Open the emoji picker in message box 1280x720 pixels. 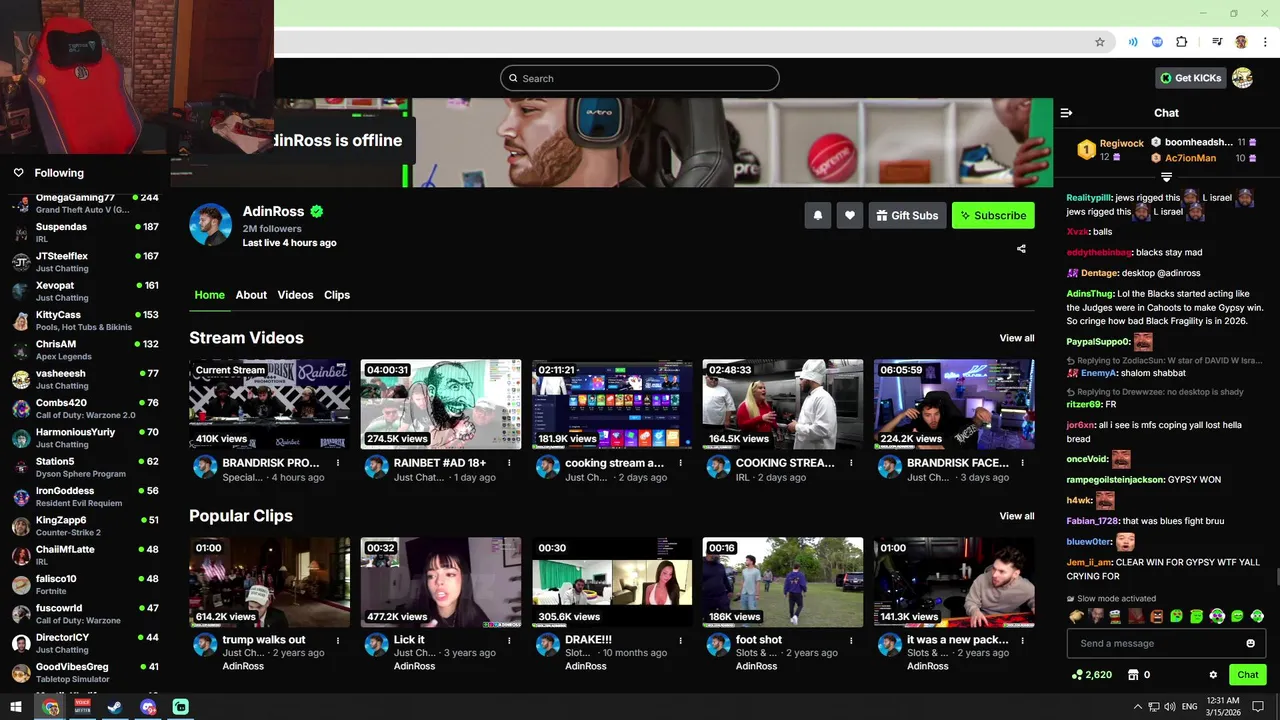pyautogui.click(x=1250, y=643)
